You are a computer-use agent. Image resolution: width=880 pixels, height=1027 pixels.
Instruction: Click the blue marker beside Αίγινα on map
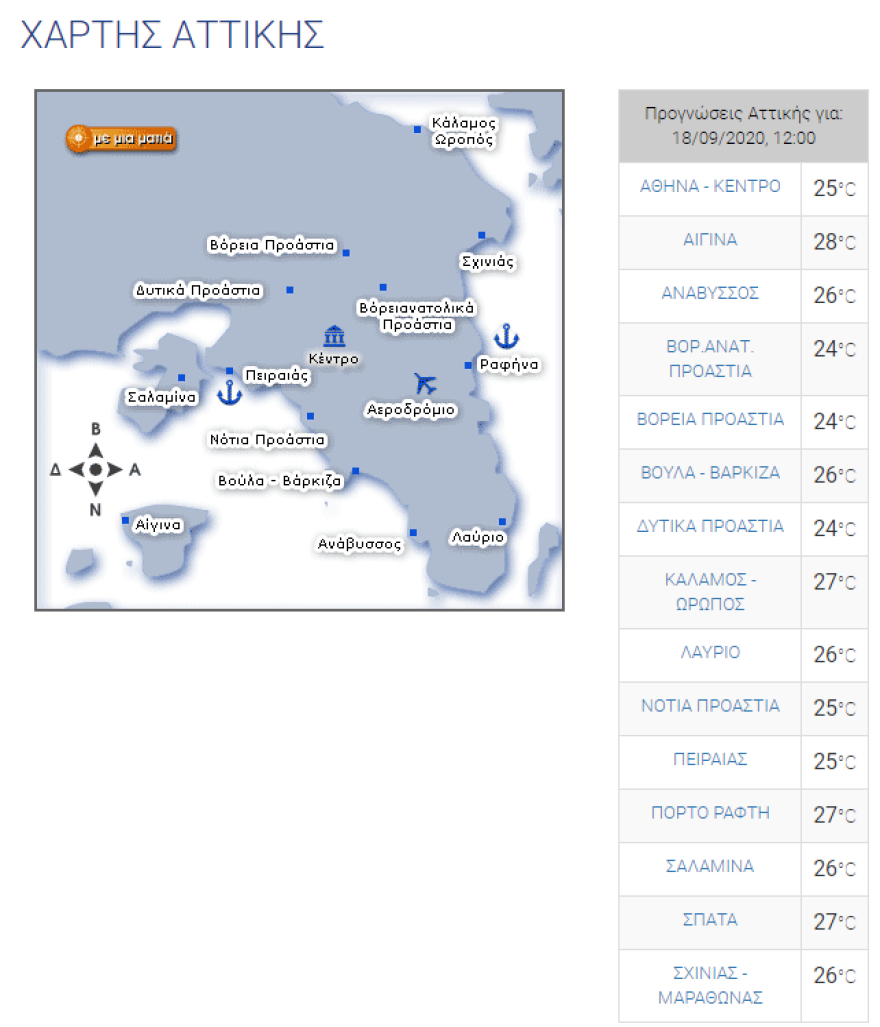coord(126,520)
